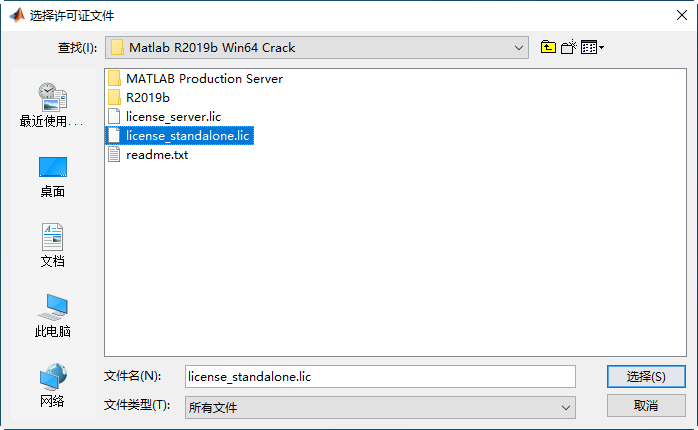Select license_server.lic file
Viewport: 698px width, 430px height.
164,117
